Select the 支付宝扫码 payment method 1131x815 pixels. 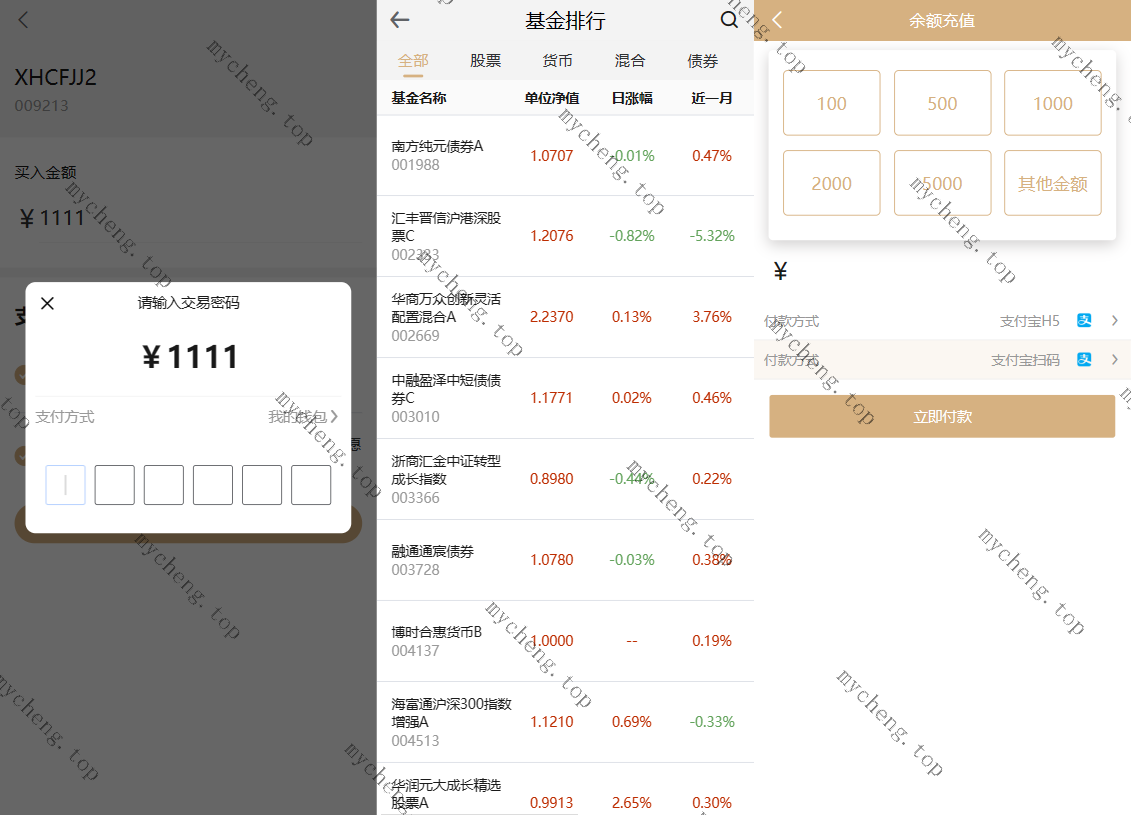(942, 359)
